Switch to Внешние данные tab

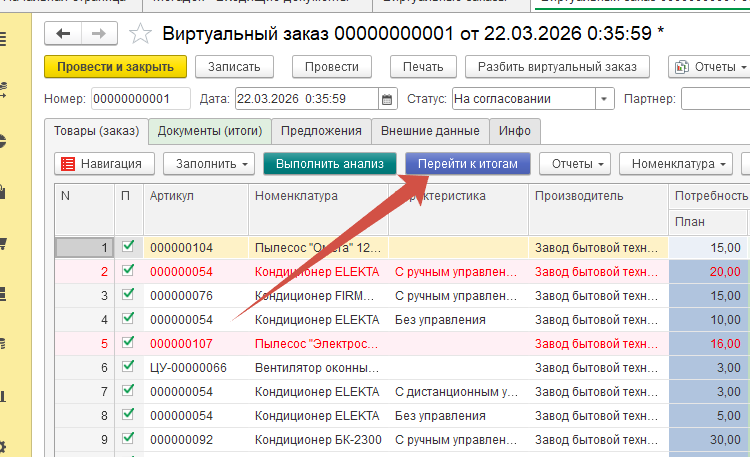point(430,131)
